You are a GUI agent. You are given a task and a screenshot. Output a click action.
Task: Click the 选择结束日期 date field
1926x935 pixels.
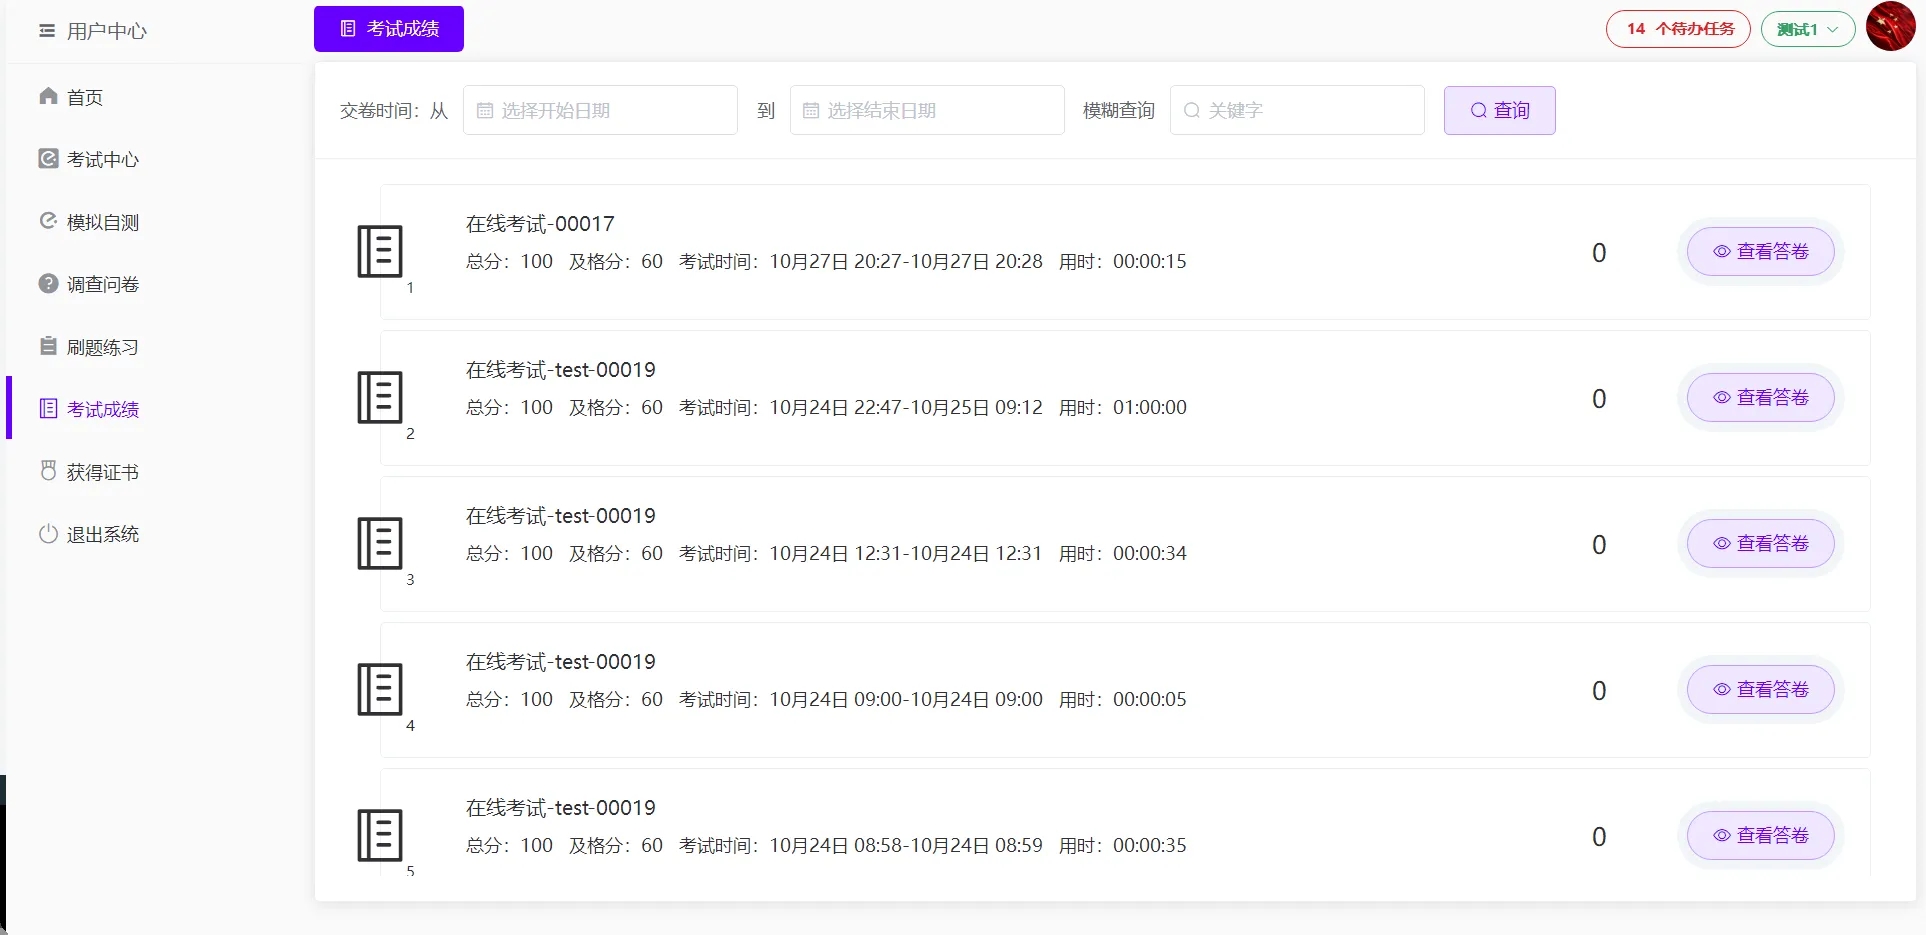coord(927,110)
